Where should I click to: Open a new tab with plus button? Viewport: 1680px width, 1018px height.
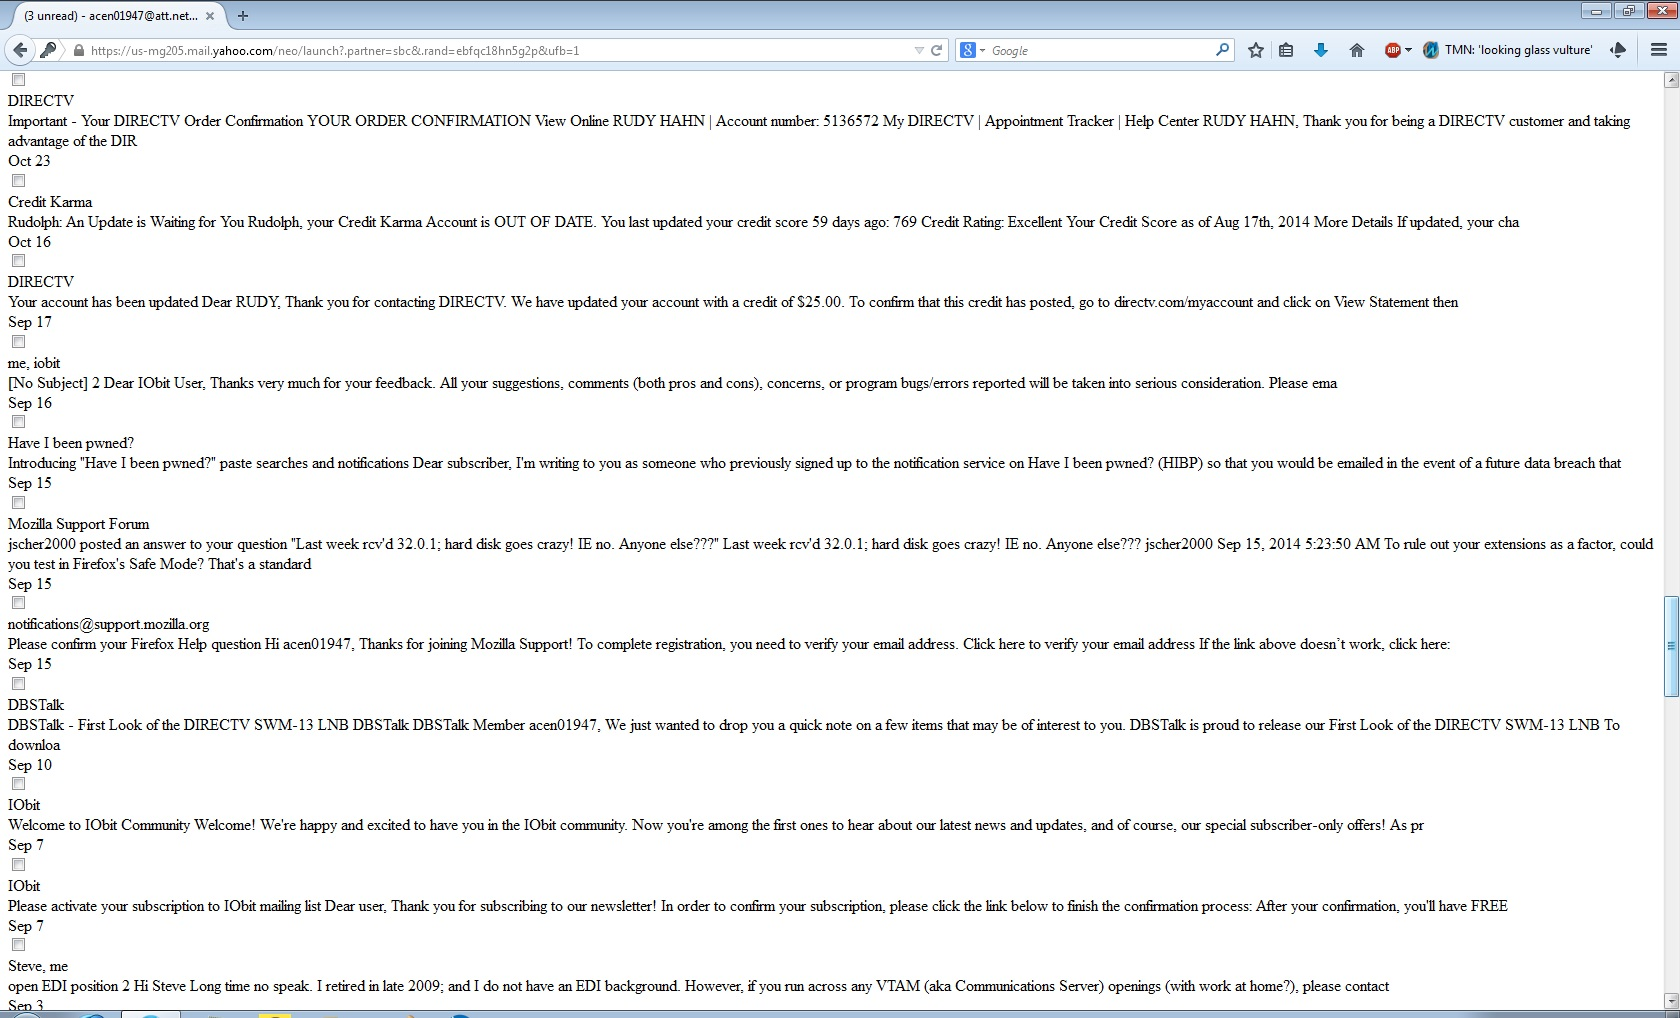point(243,15)
